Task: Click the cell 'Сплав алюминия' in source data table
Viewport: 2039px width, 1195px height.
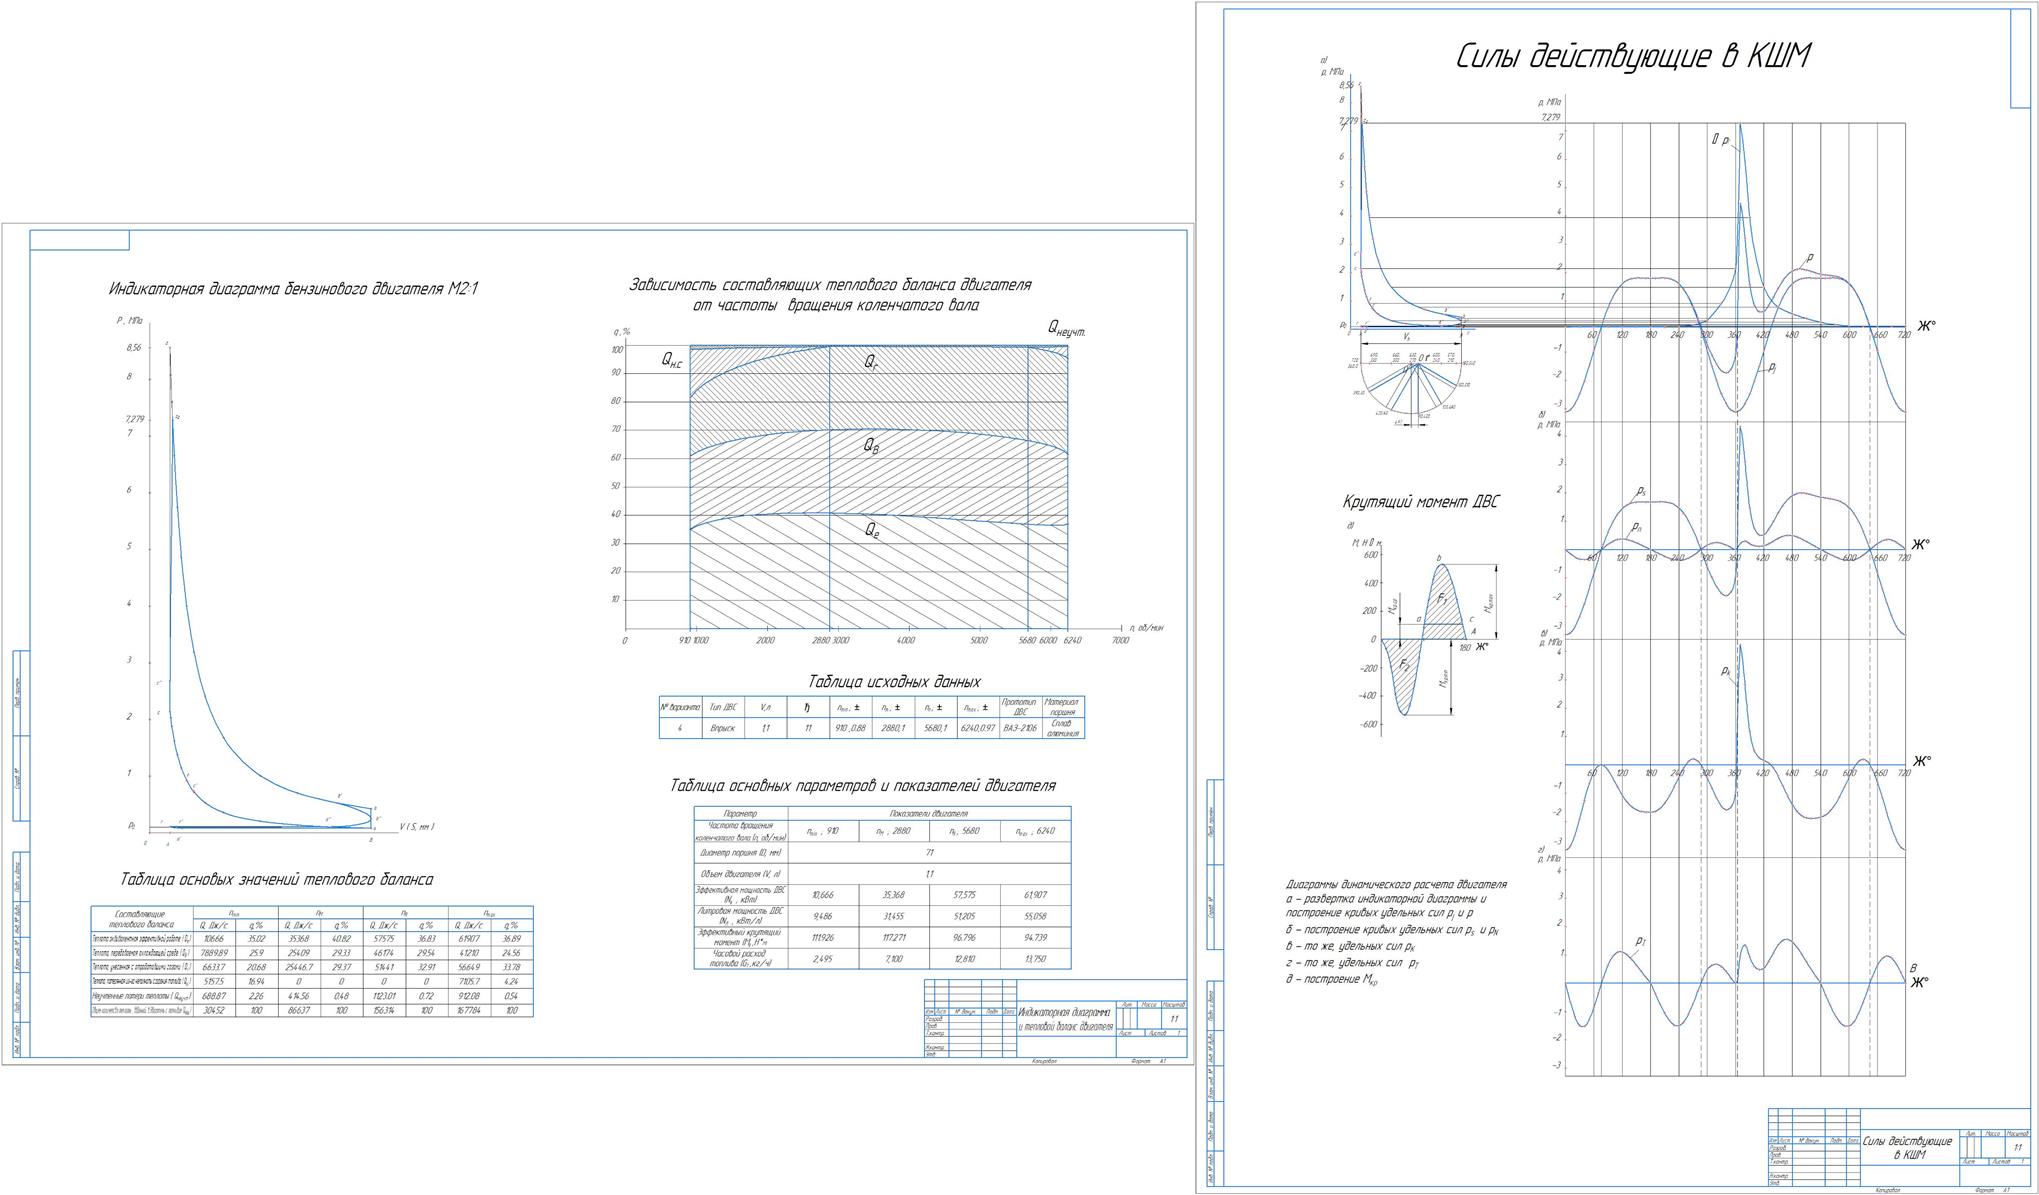Action: [1062, 728]
